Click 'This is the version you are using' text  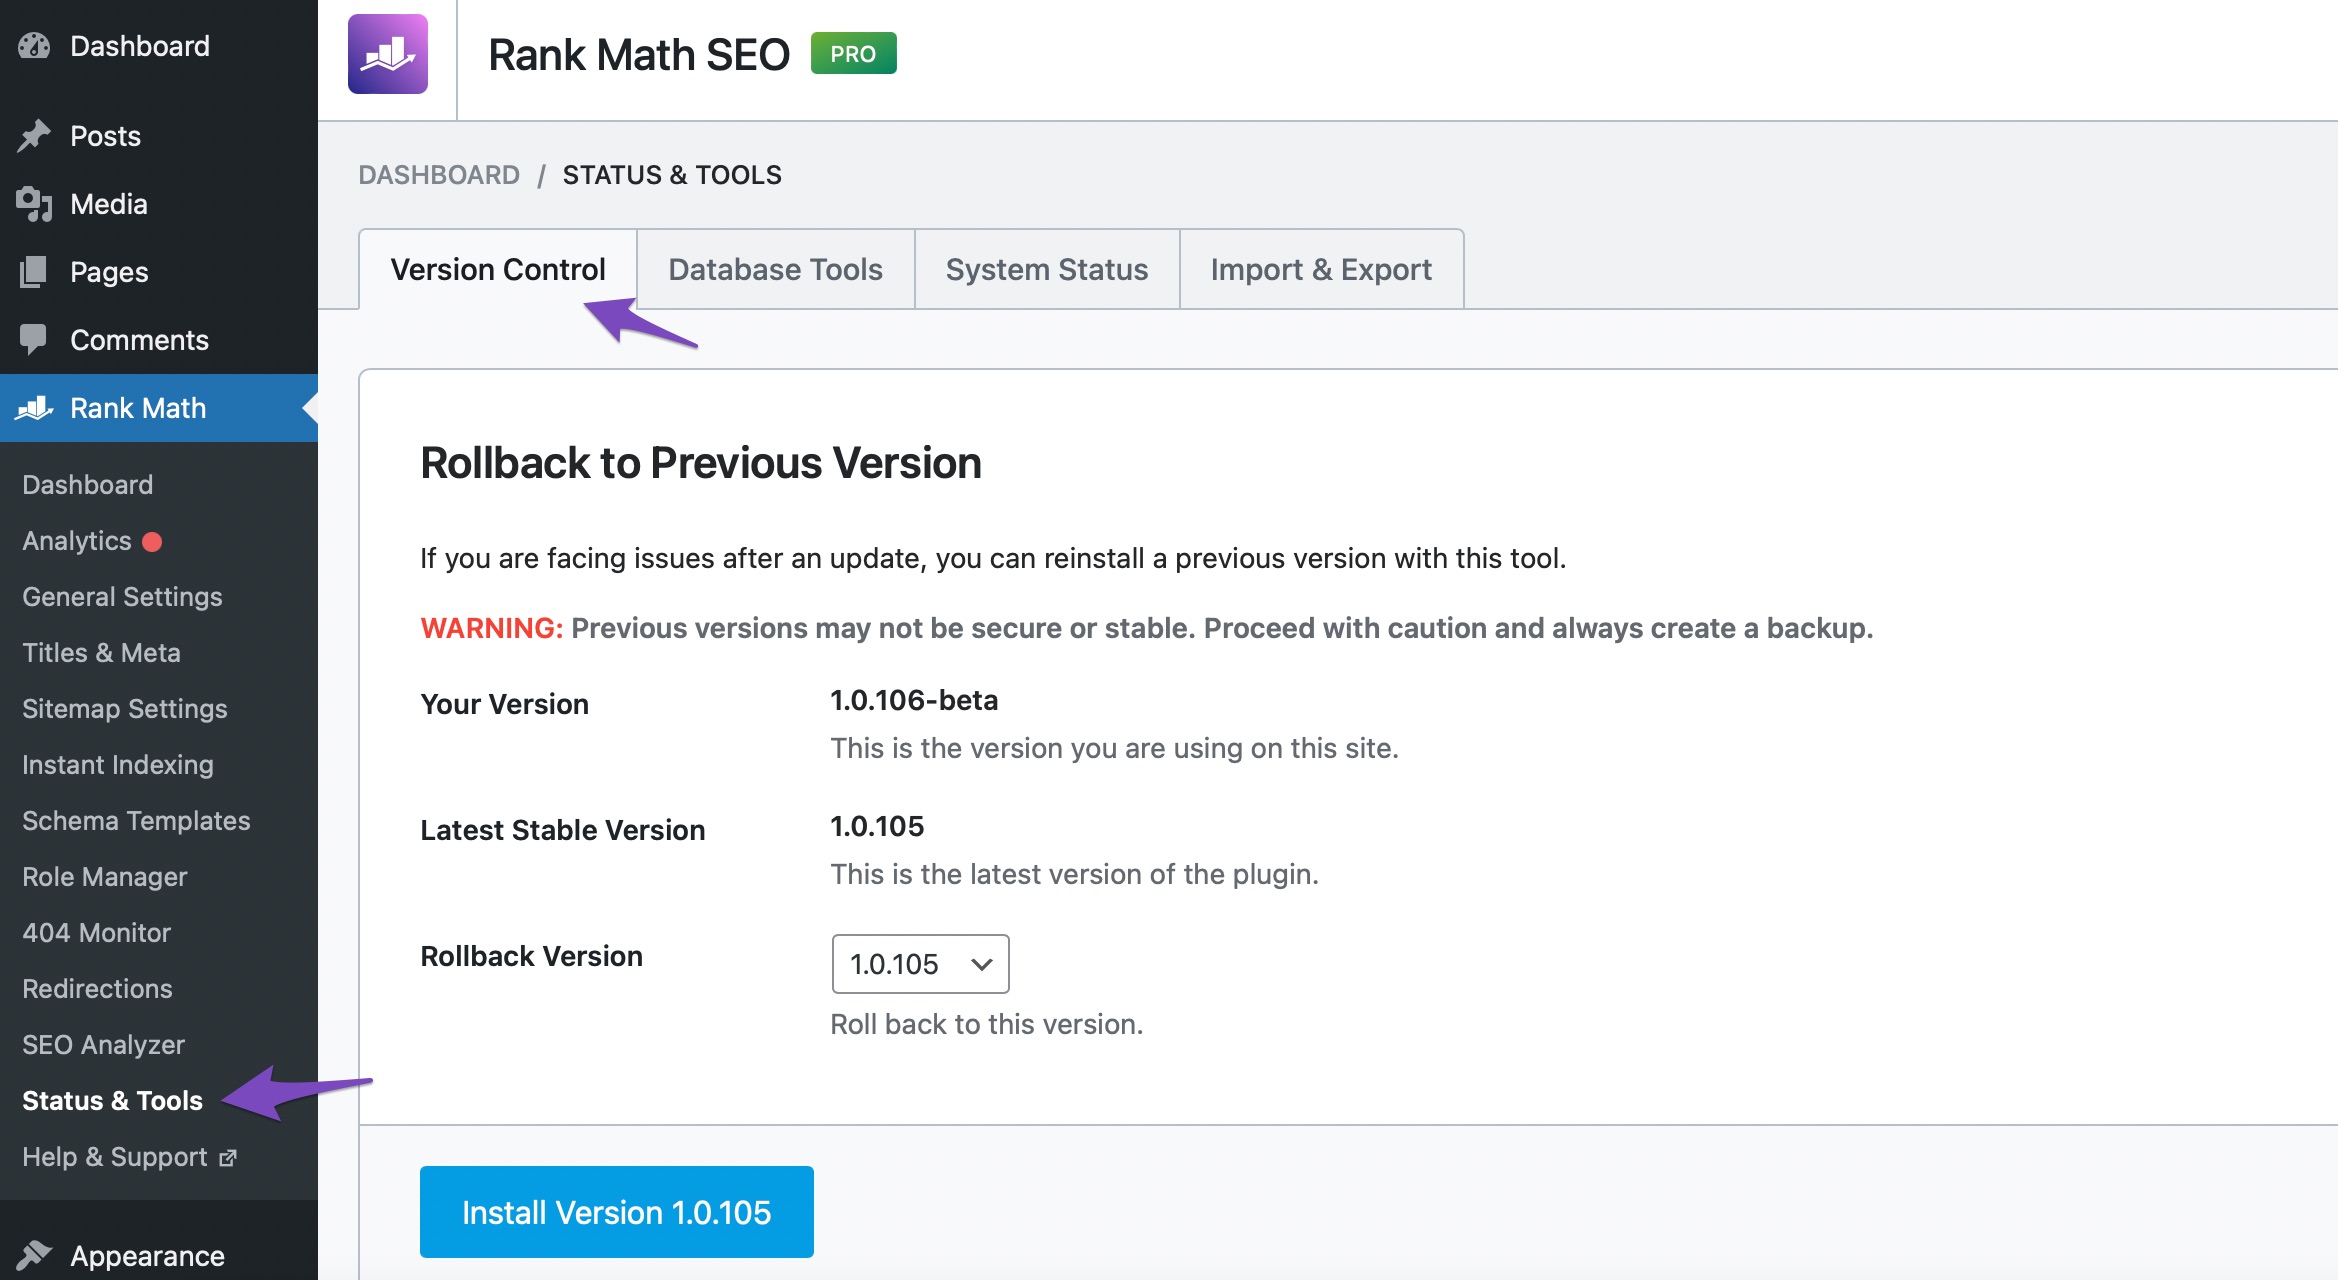click(x=1114, y=748)
